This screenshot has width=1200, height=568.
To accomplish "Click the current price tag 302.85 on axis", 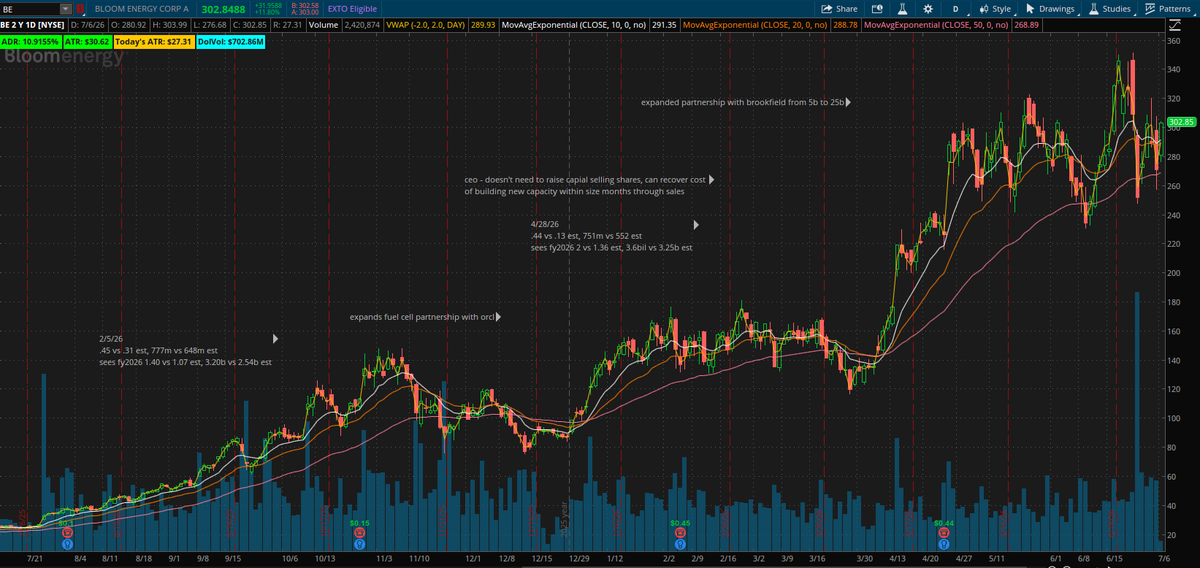I will (1181, 122).
